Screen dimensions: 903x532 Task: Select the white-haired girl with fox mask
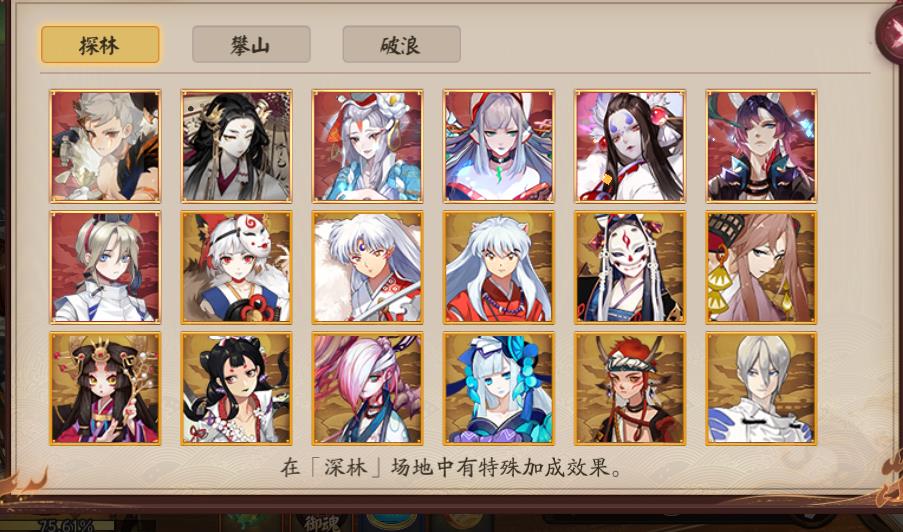pyautogui.click(x=236, y=267)
